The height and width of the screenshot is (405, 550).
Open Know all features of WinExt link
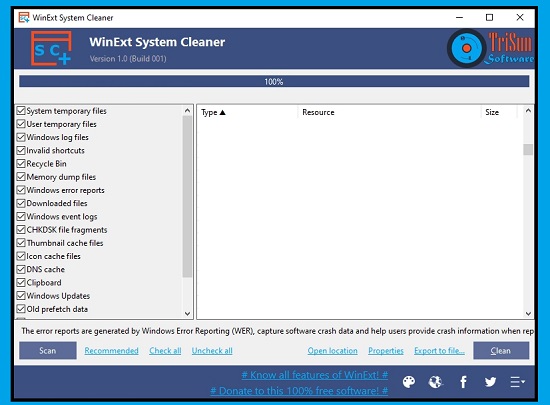(315, 375)
